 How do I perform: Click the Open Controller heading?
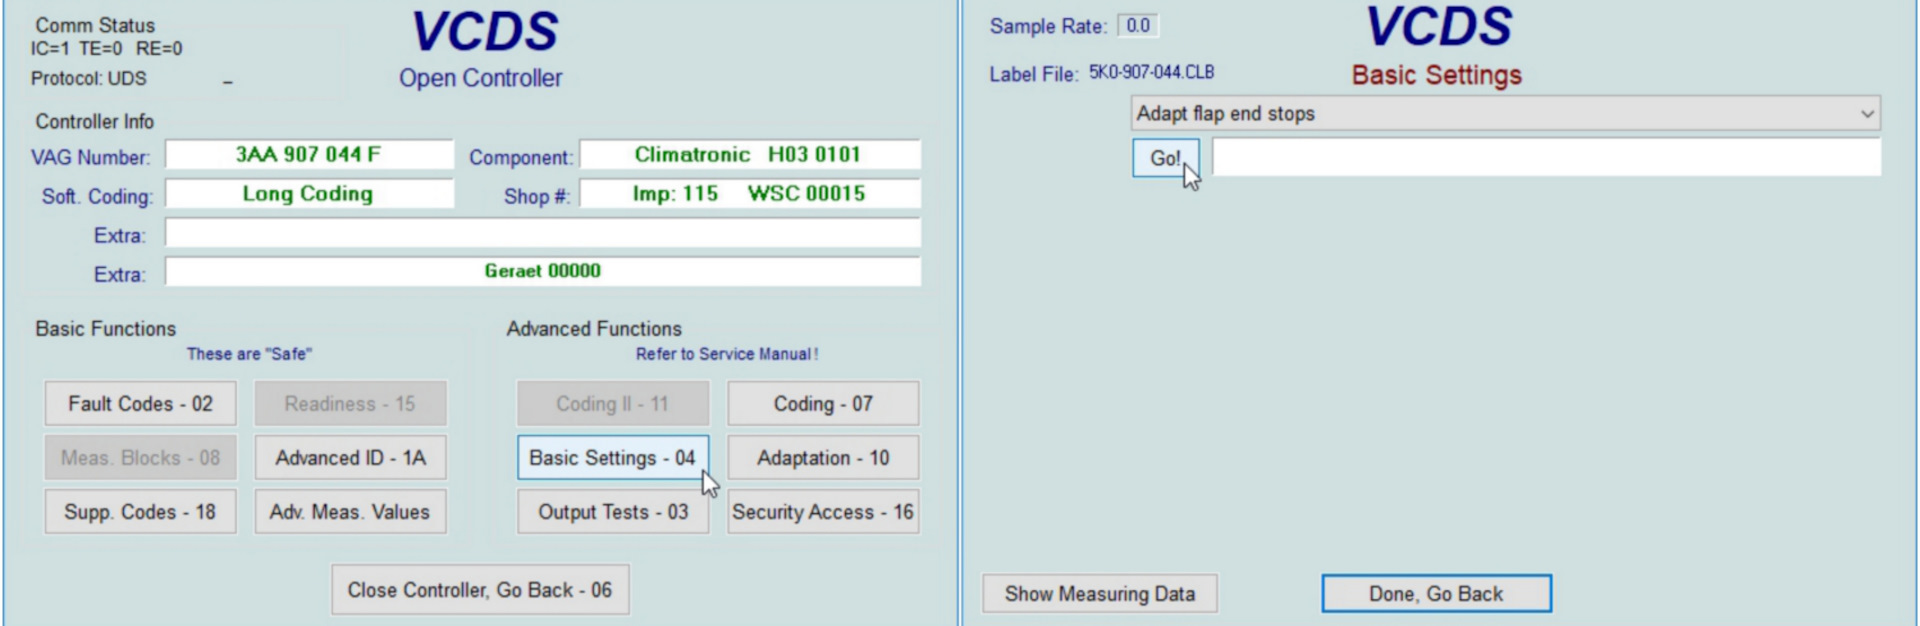pyautogui.click(x=481, y=78)
